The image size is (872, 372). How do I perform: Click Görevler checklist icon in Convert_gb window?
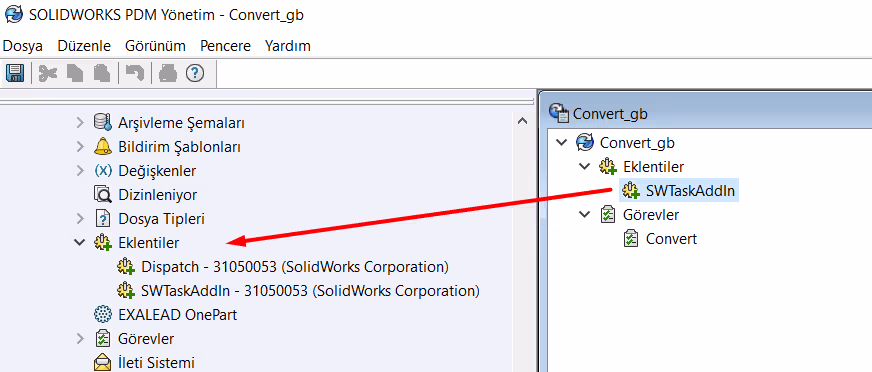608,215
